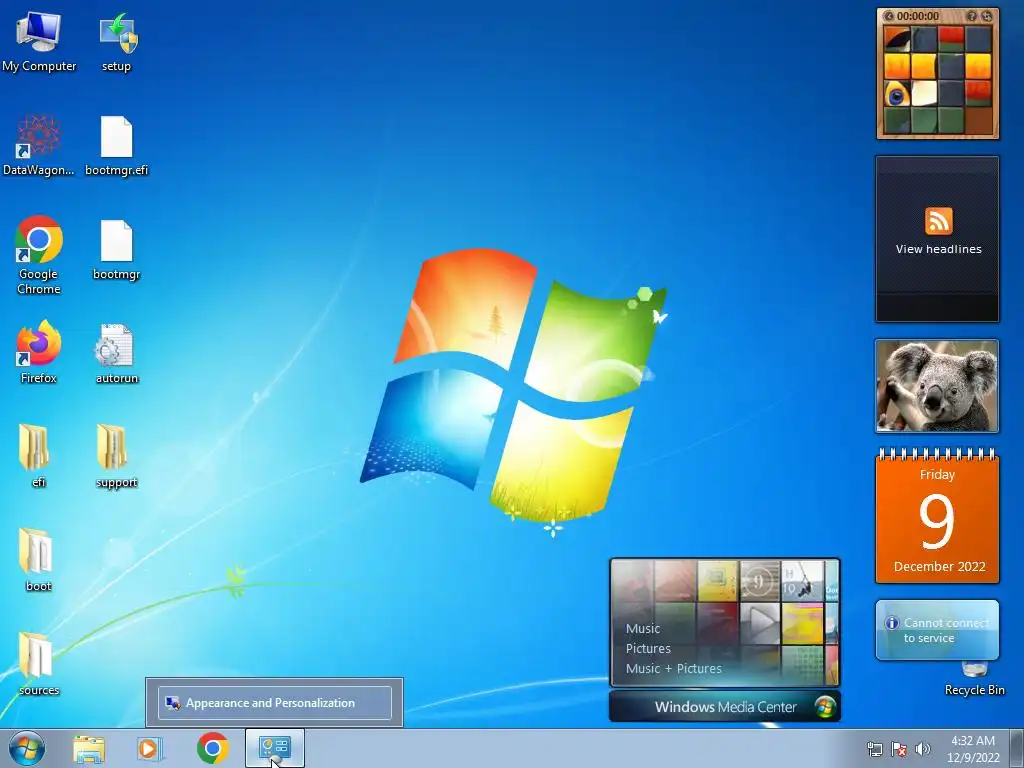Select the Recycle Bin icon

tap(974, 680)
